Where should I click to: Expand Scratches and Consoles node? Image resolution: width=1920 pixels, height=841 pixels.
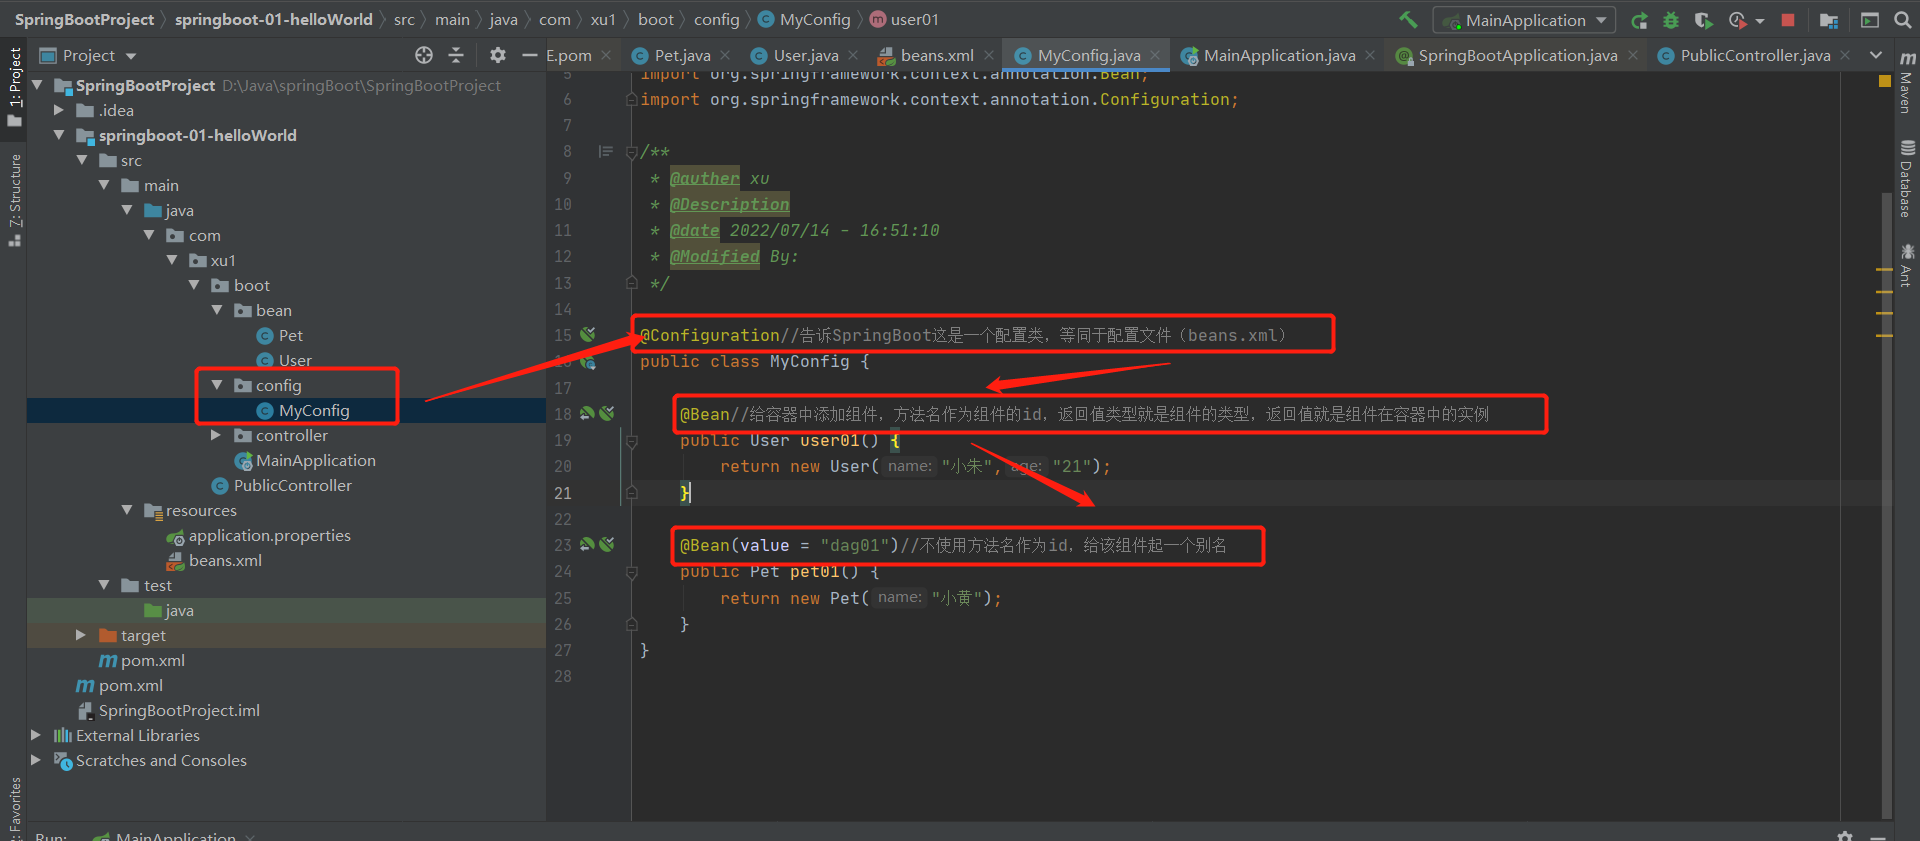[37, 760]
